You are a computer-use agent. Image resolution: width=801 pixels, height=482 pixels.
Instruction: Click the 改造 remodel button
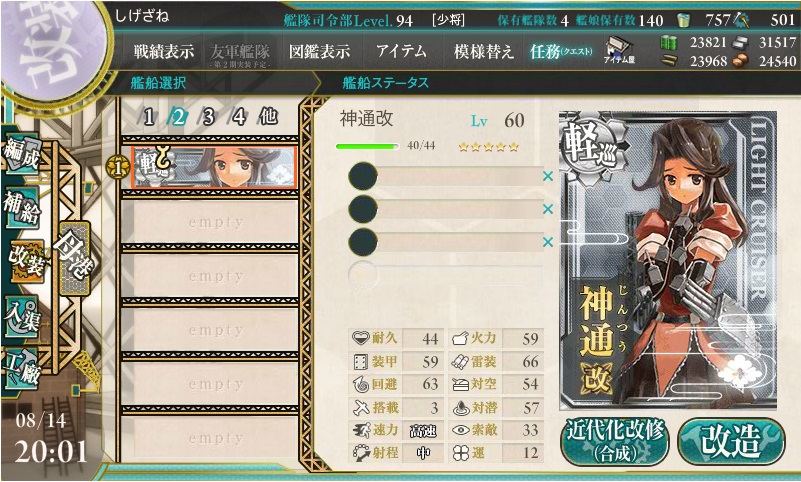tap(732, 441)
